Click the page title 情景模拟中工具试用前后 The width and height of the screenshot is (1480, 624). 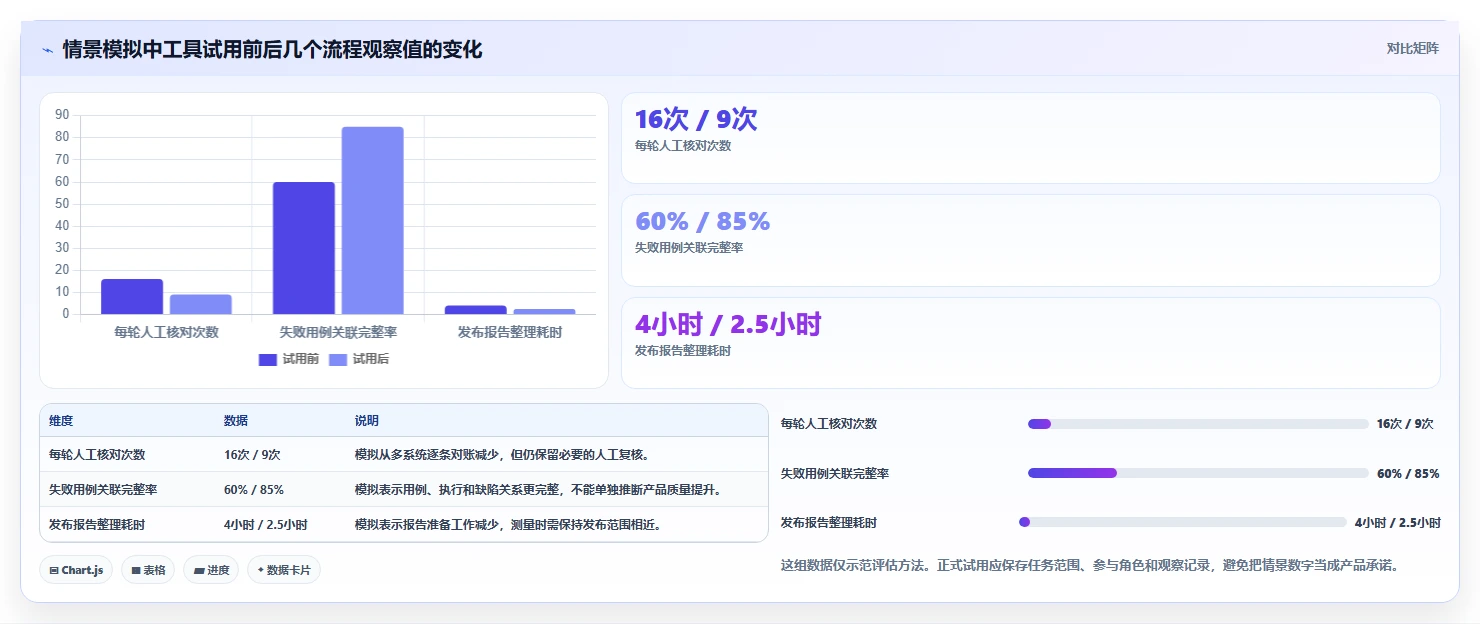tap(272, 49)
